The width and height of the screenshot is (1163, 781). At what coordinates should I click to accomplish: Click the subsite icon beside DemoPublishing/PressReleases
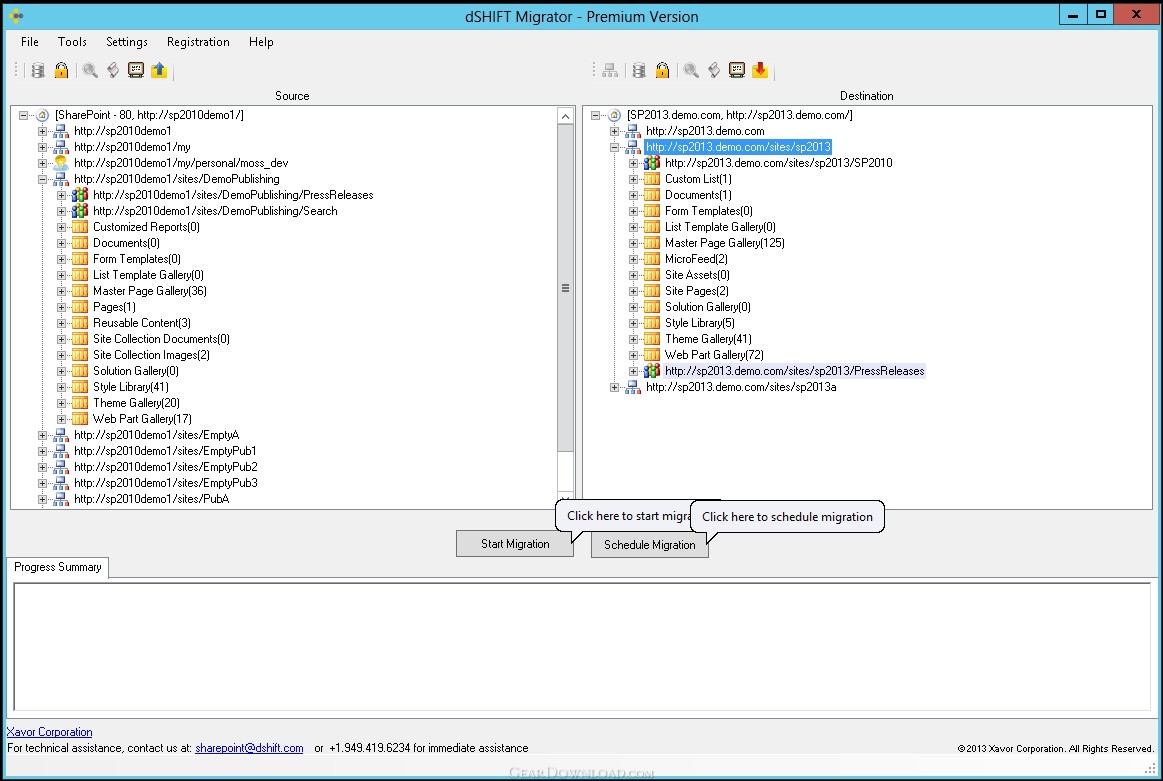point(80,195)
